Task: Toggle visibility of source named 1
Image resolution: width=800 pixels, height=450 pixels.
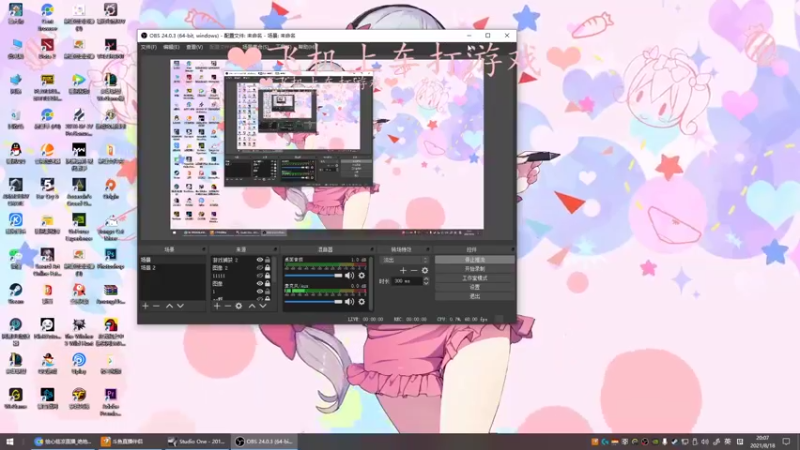Action: [260, 291]
